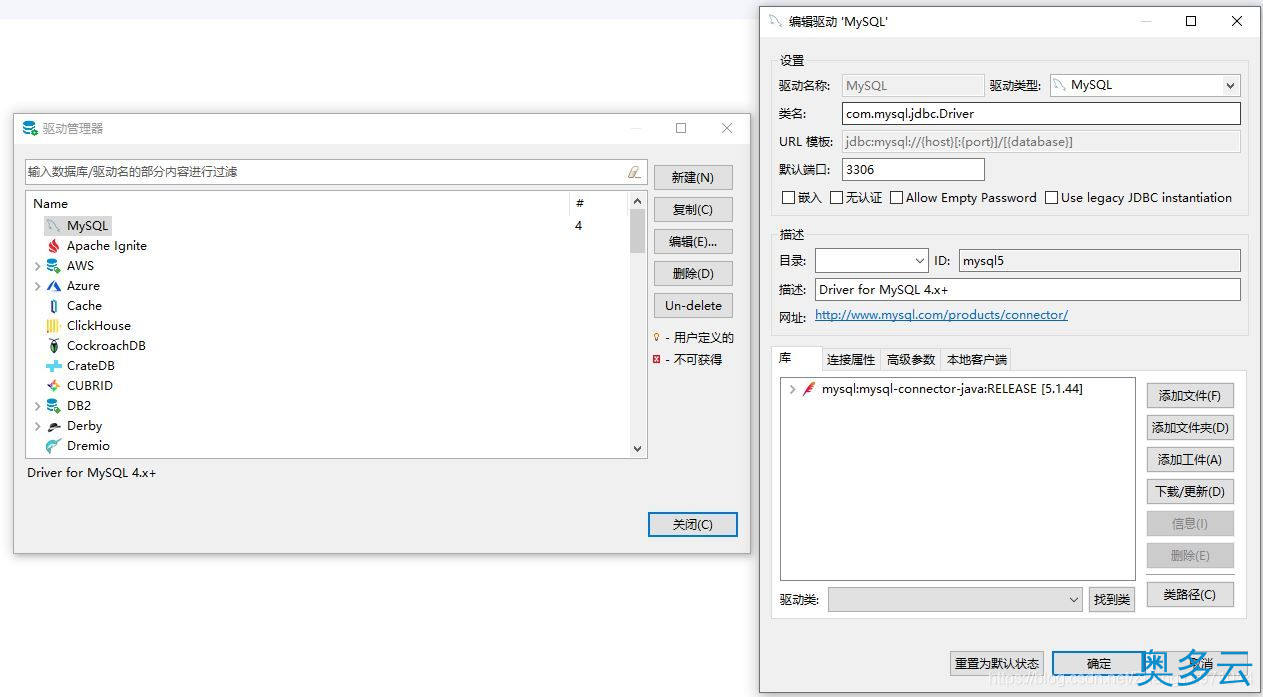Switch to the 连接属性 tab
This screenshot has height=697, width=1263.
tap(851, 360)
